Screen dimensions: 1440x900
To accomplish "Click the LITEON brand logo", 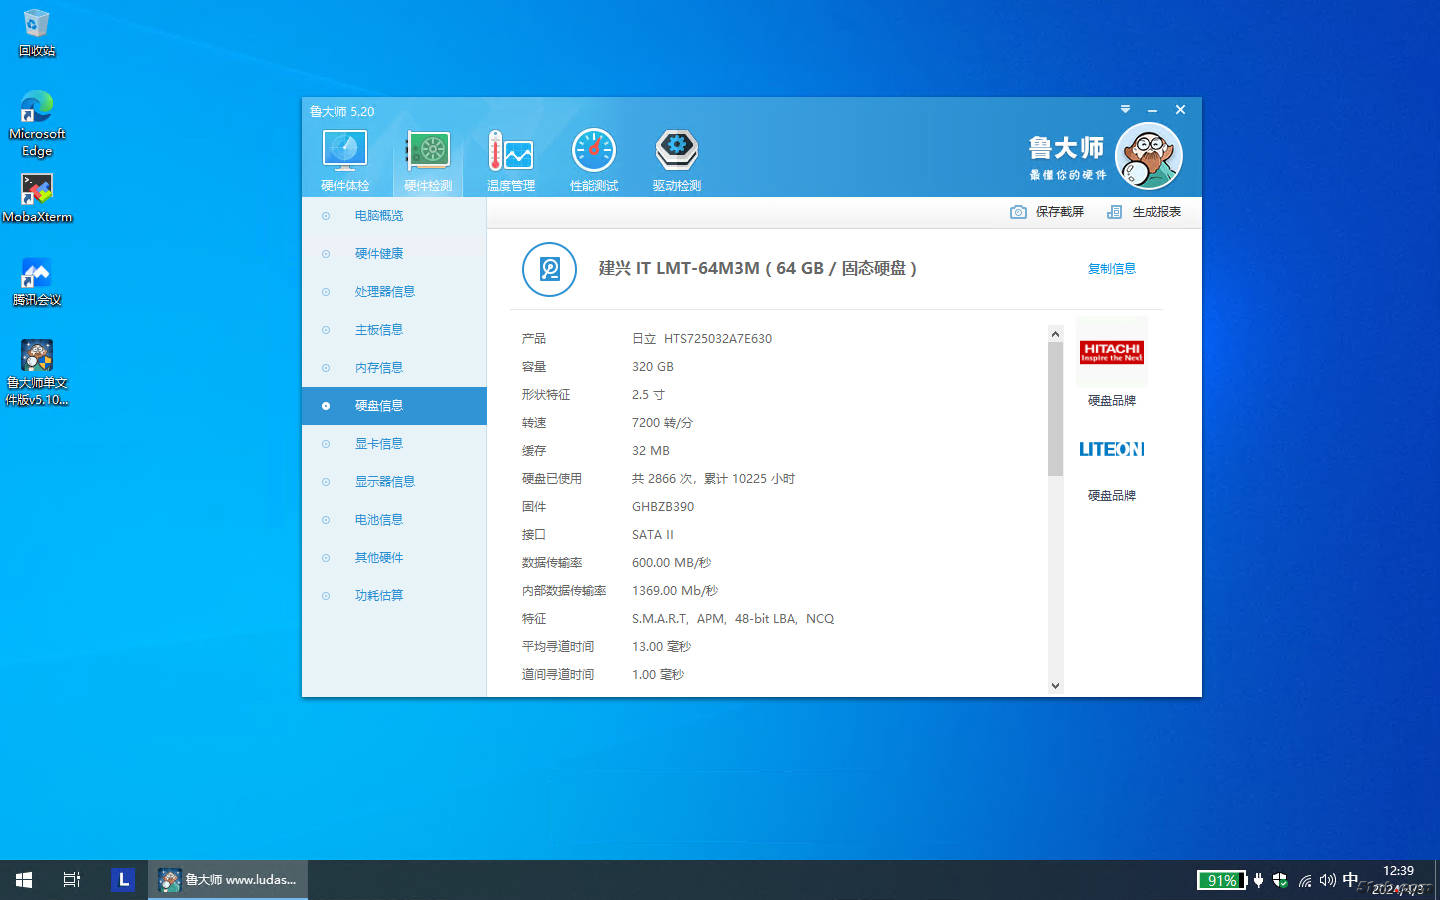I will (x=1111, y=449).
